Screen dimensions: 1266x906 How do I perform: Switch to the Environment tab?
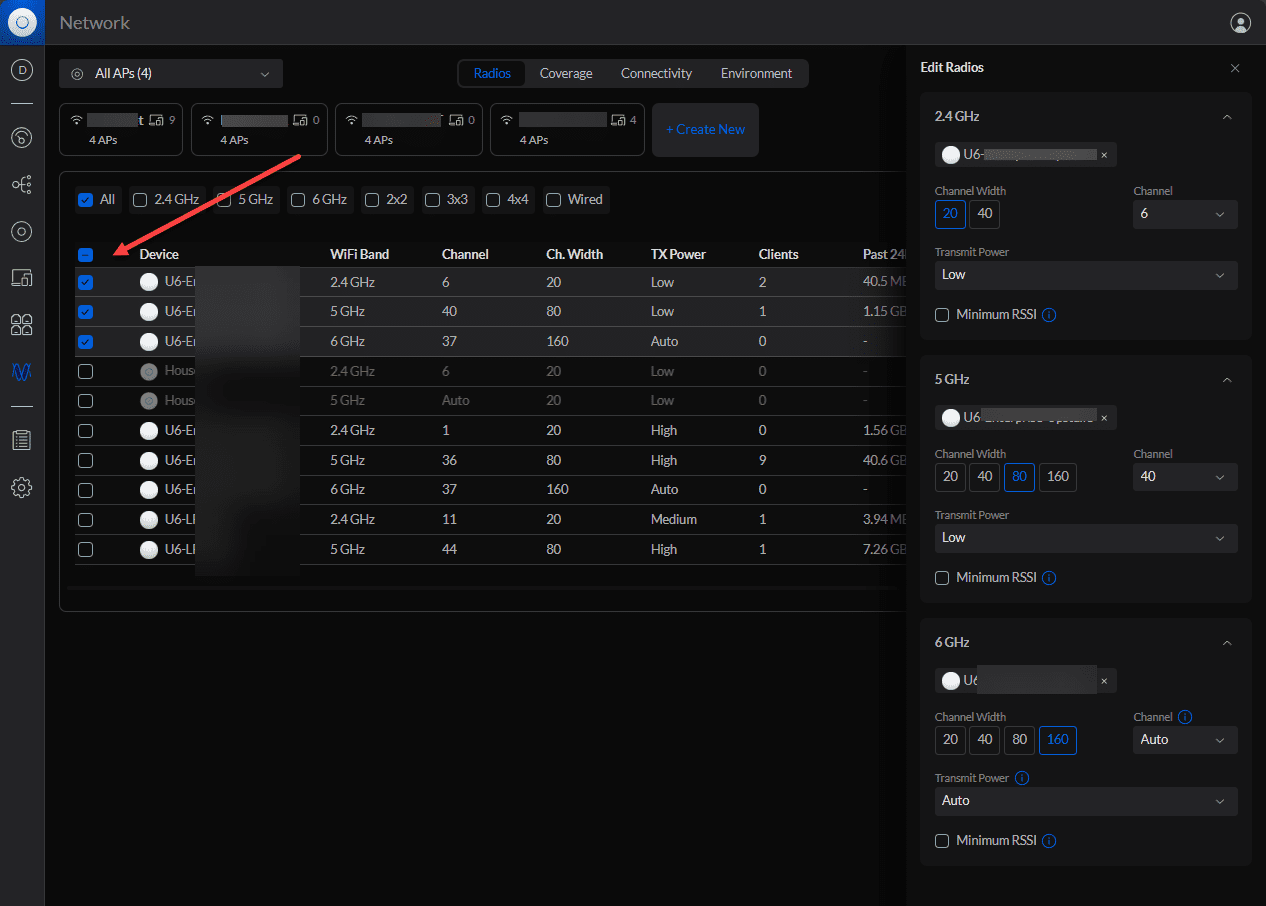756,73
